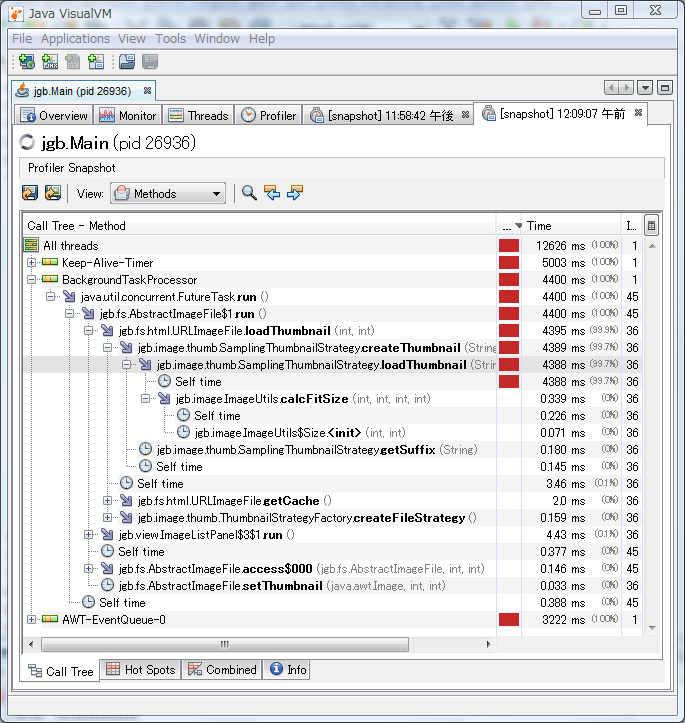Click the 4388 ms Self time cell

tap(571, 381)
